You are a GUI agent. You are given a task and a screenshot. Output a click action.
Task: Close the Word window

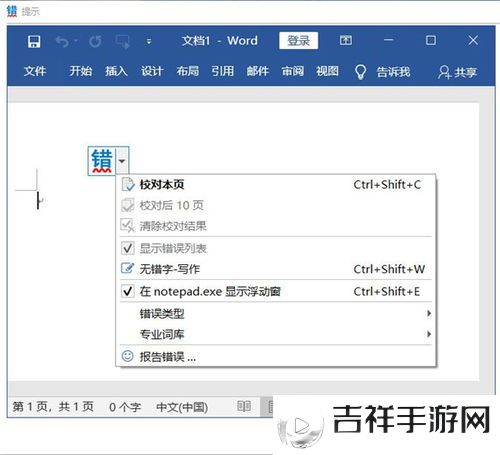[473, 40]
